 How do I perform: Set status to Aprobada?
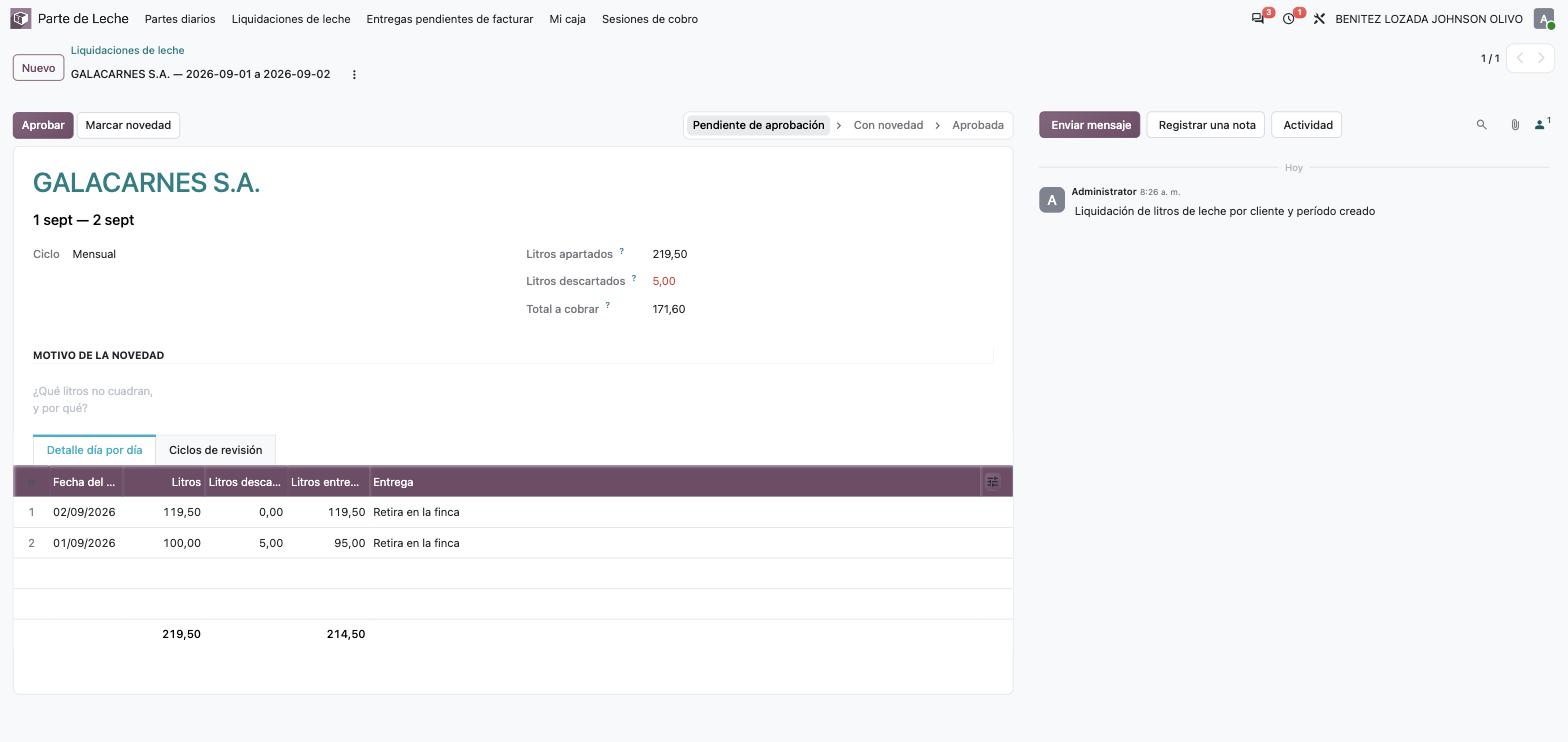click(x=978, y=125)
